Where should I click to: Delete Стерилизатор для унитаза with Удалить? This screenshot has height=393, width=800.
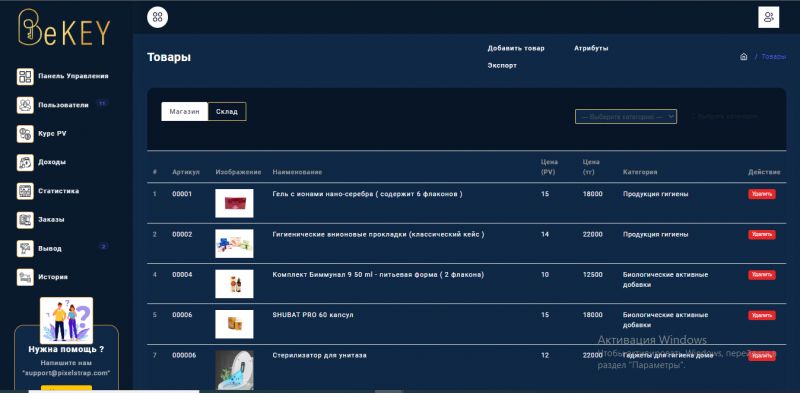[762, 356]
